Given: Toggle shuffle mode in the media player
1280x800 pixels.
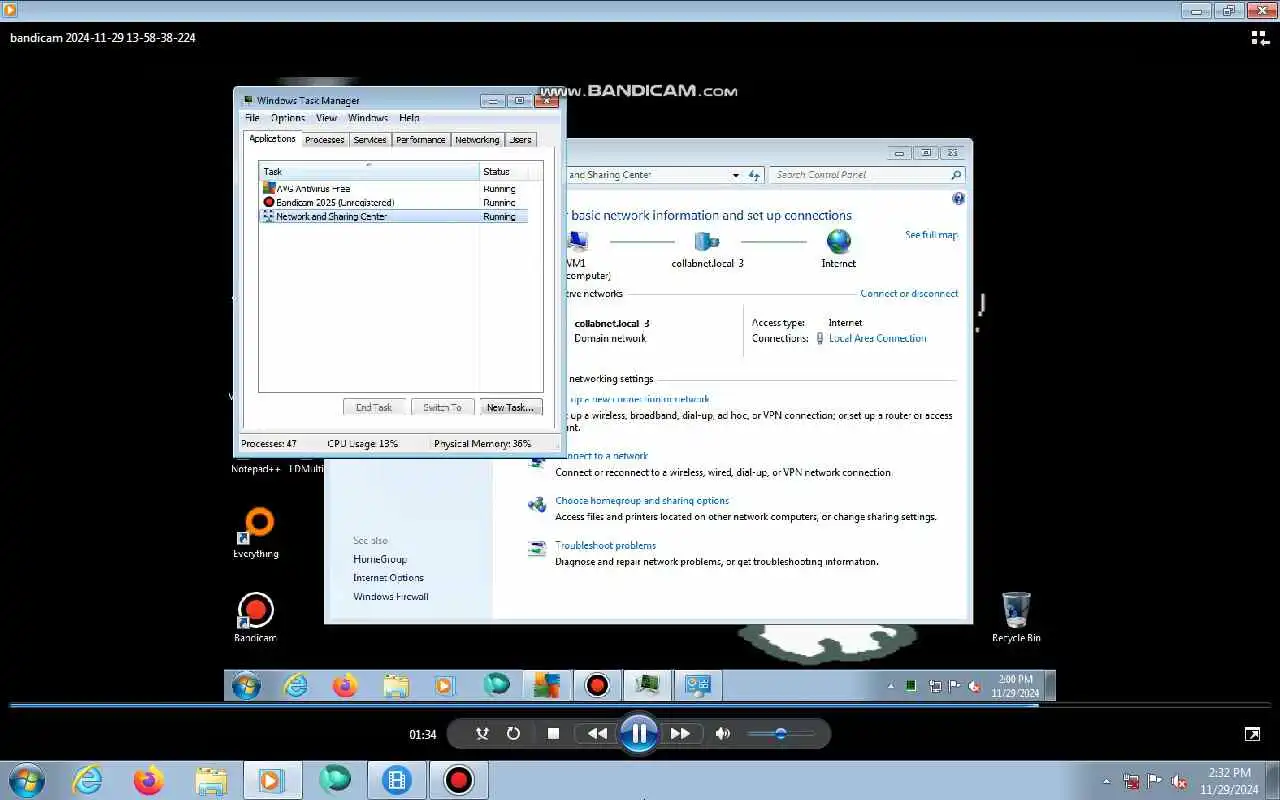Looking at the screenshot, I should click(482, 733).
